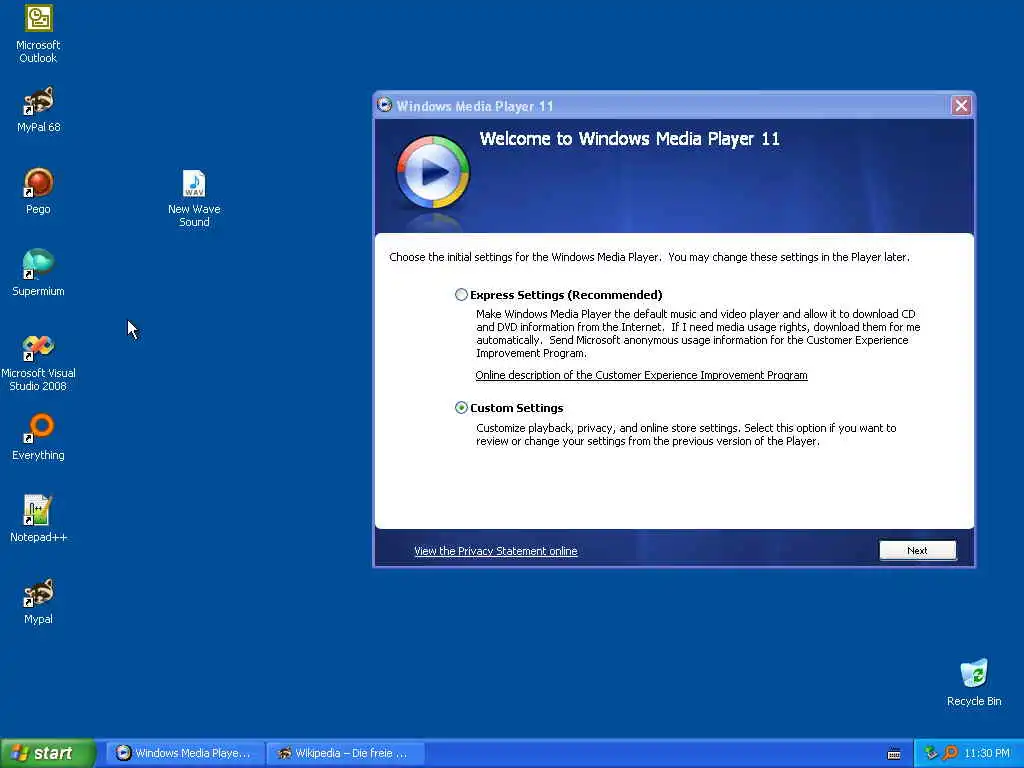1024x768 pixels.
Task: Switch to Windows Media Player taskbar button
Action: tap(185, 753)
